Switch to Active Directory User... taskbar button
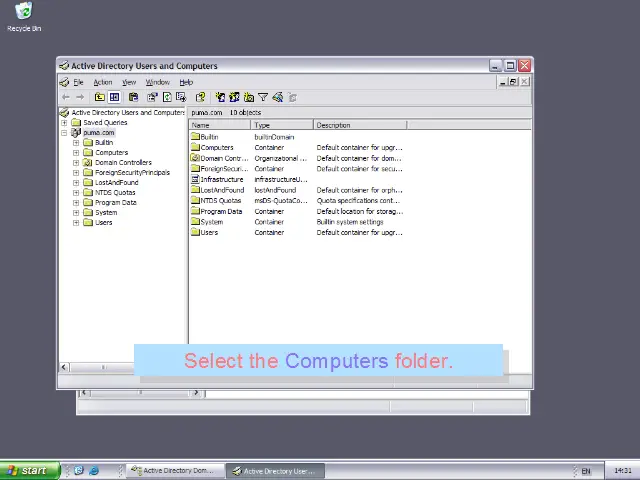The height and width of the screenshot is (480, 640). [x=276, y=471]
